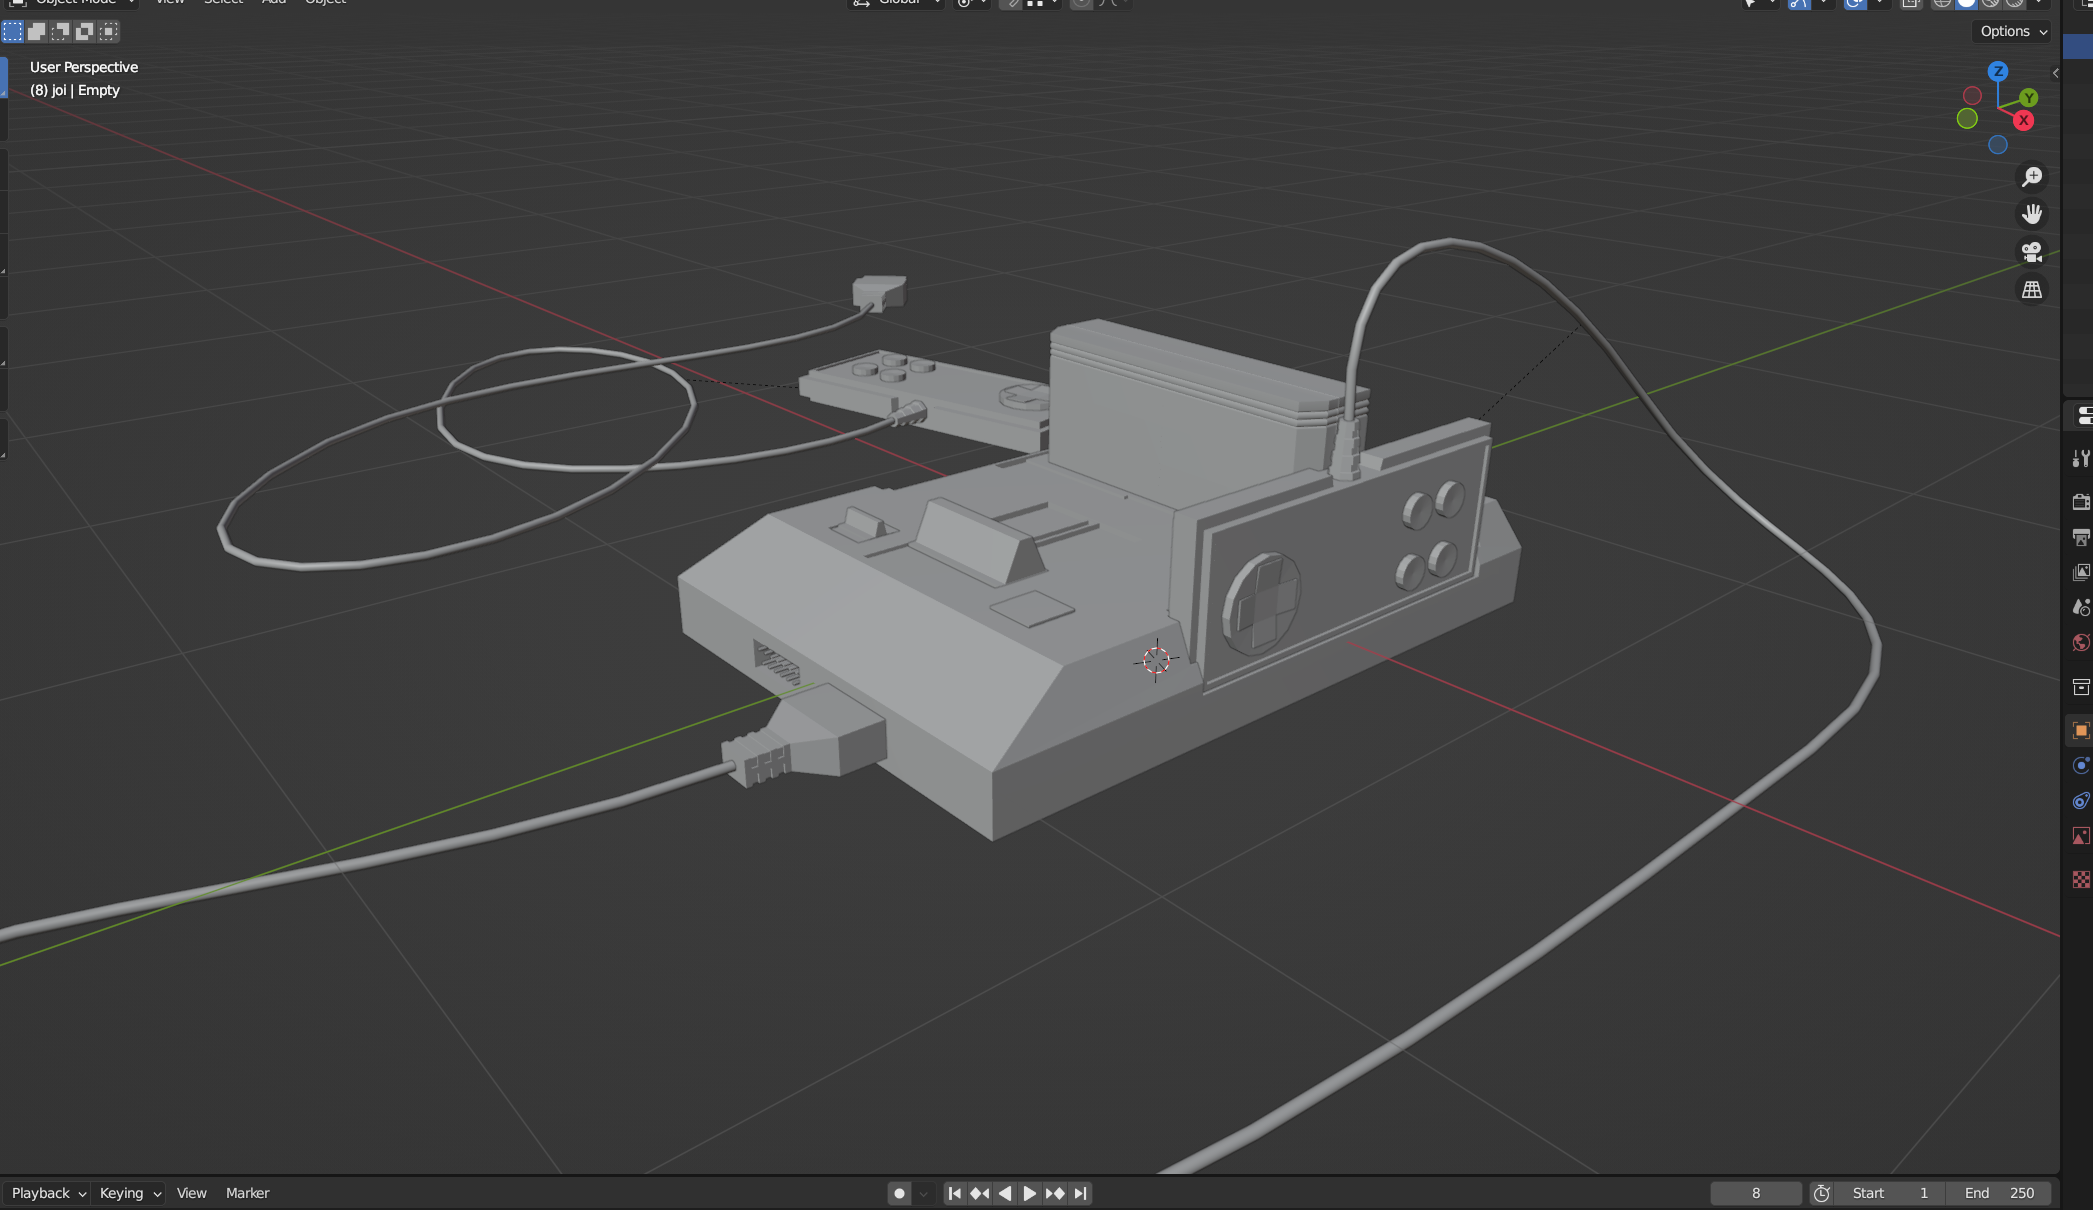
Task: Snap view to the Z axis gizmo
Action: tap(1997, 71)
